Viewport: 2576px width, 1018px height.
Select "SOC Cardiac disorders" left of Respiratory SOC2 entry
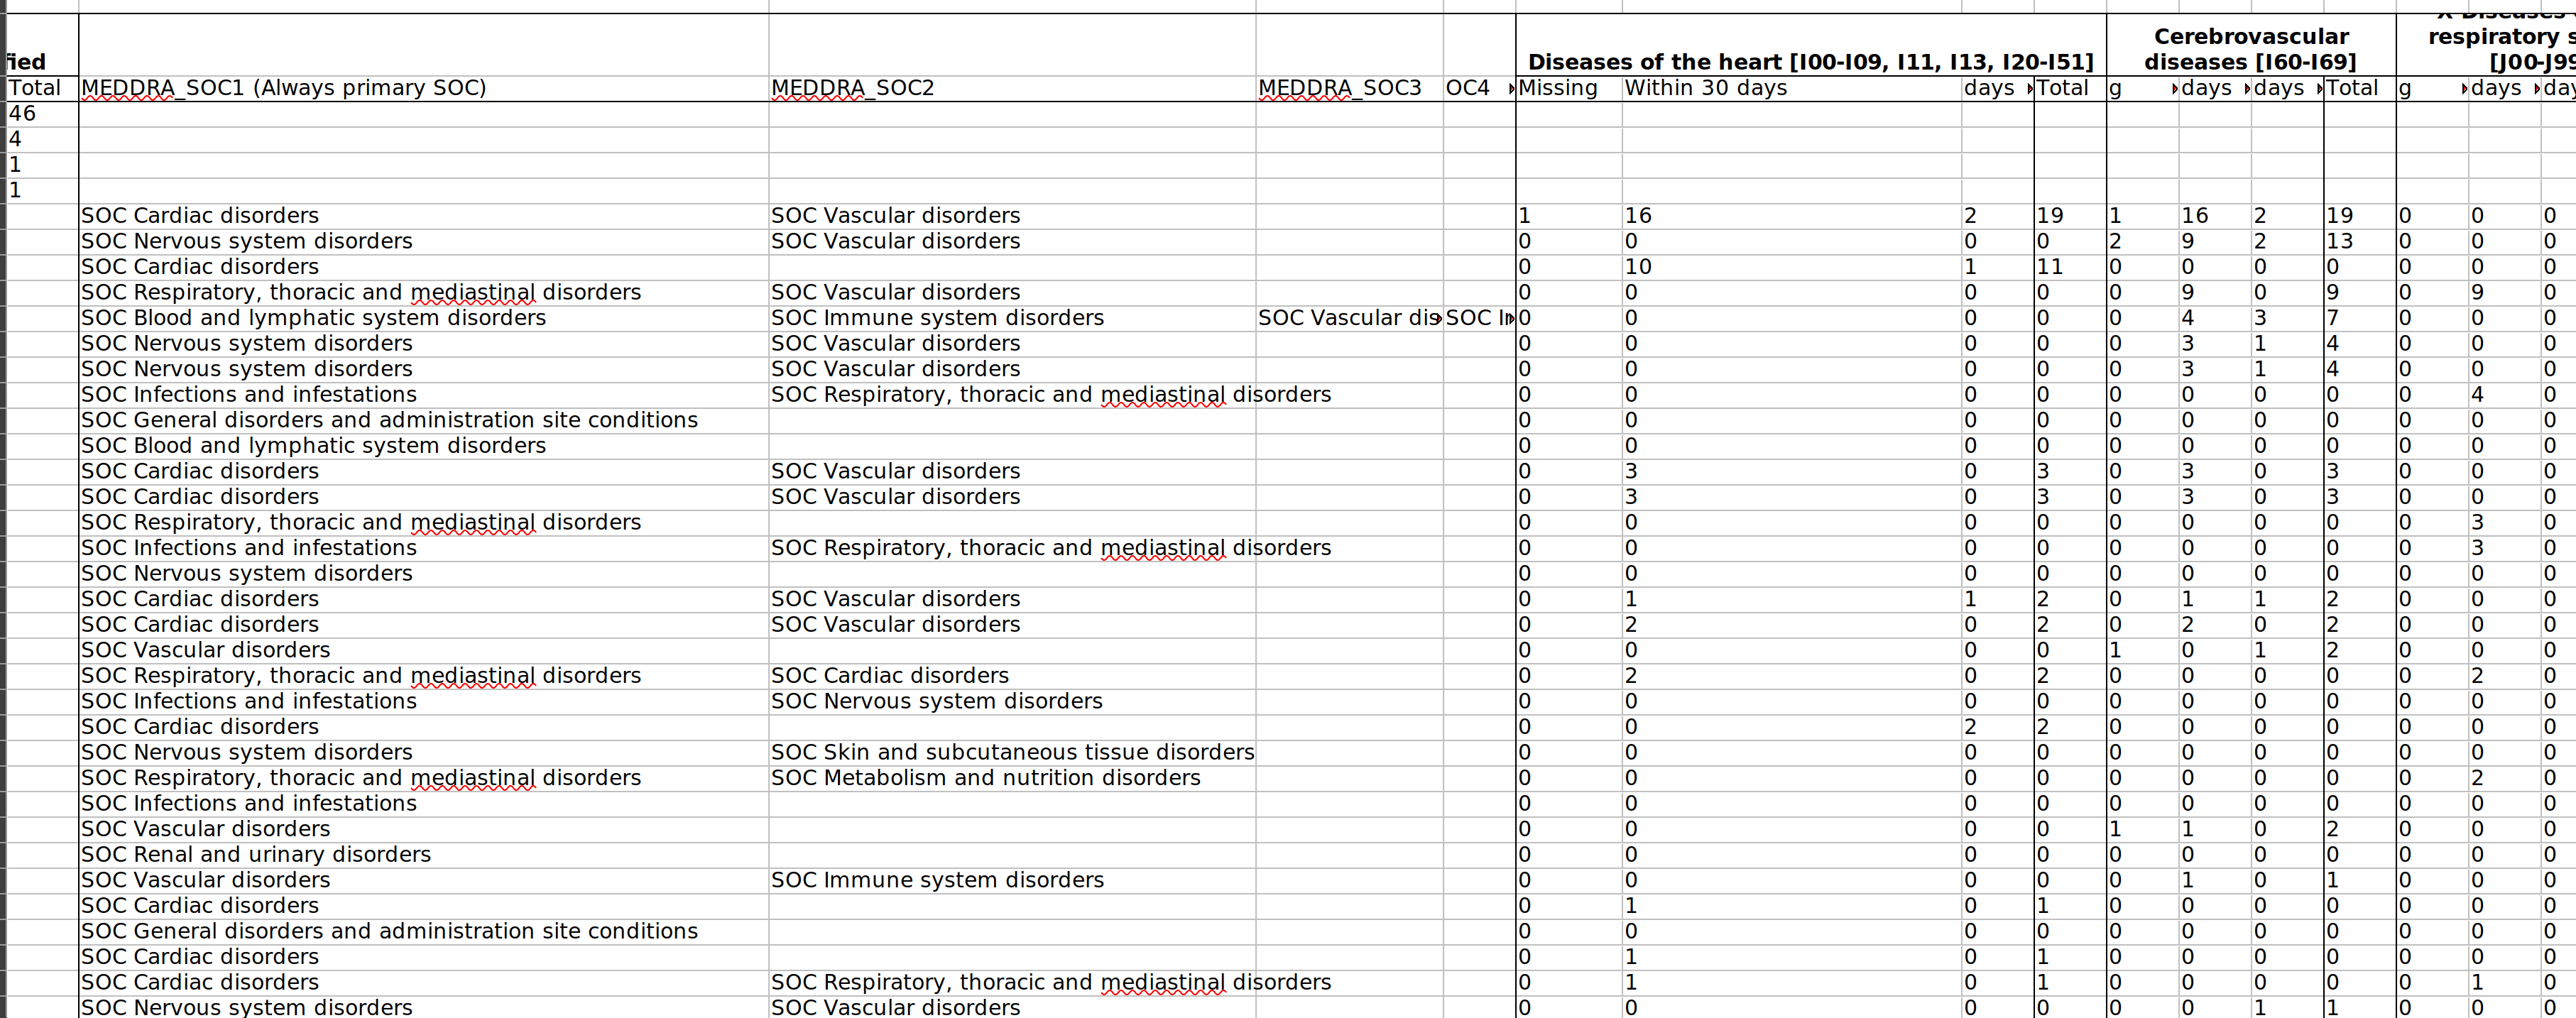423,983
